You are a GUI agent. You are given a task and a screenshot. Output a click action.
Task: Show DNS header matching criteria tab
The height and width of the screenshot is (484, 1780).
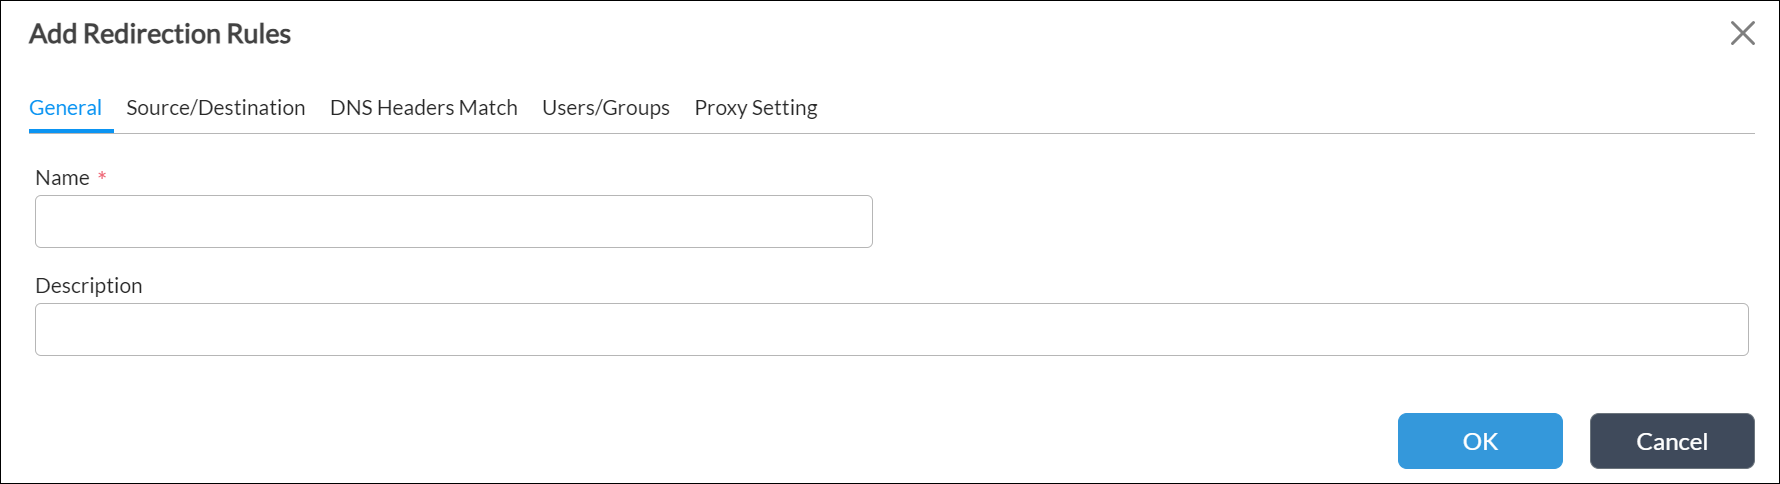coord(423,108)
